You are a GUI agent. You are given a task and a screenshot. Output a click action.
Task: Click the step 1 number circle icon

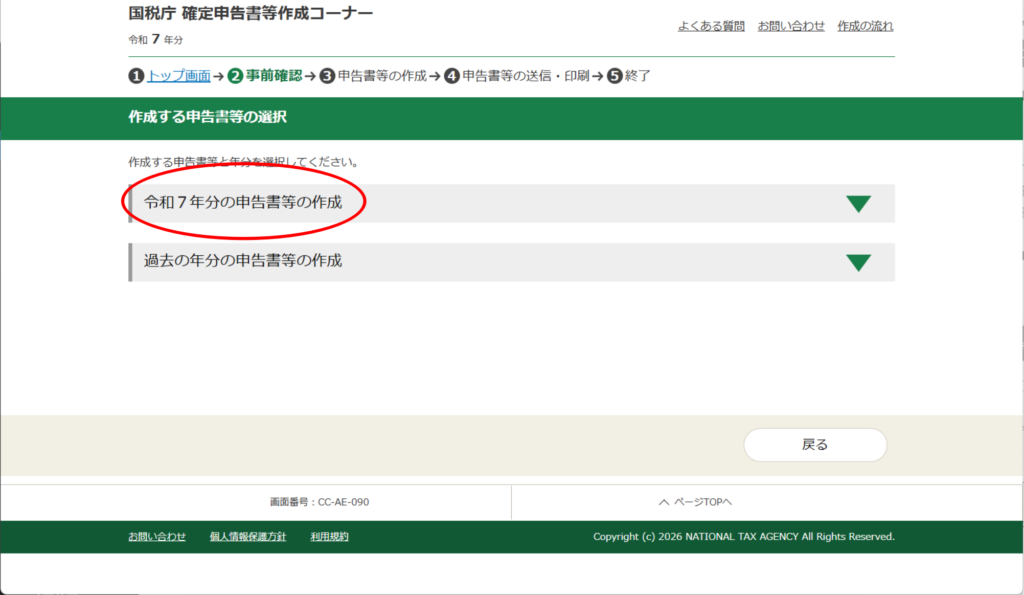coord(136,76)
